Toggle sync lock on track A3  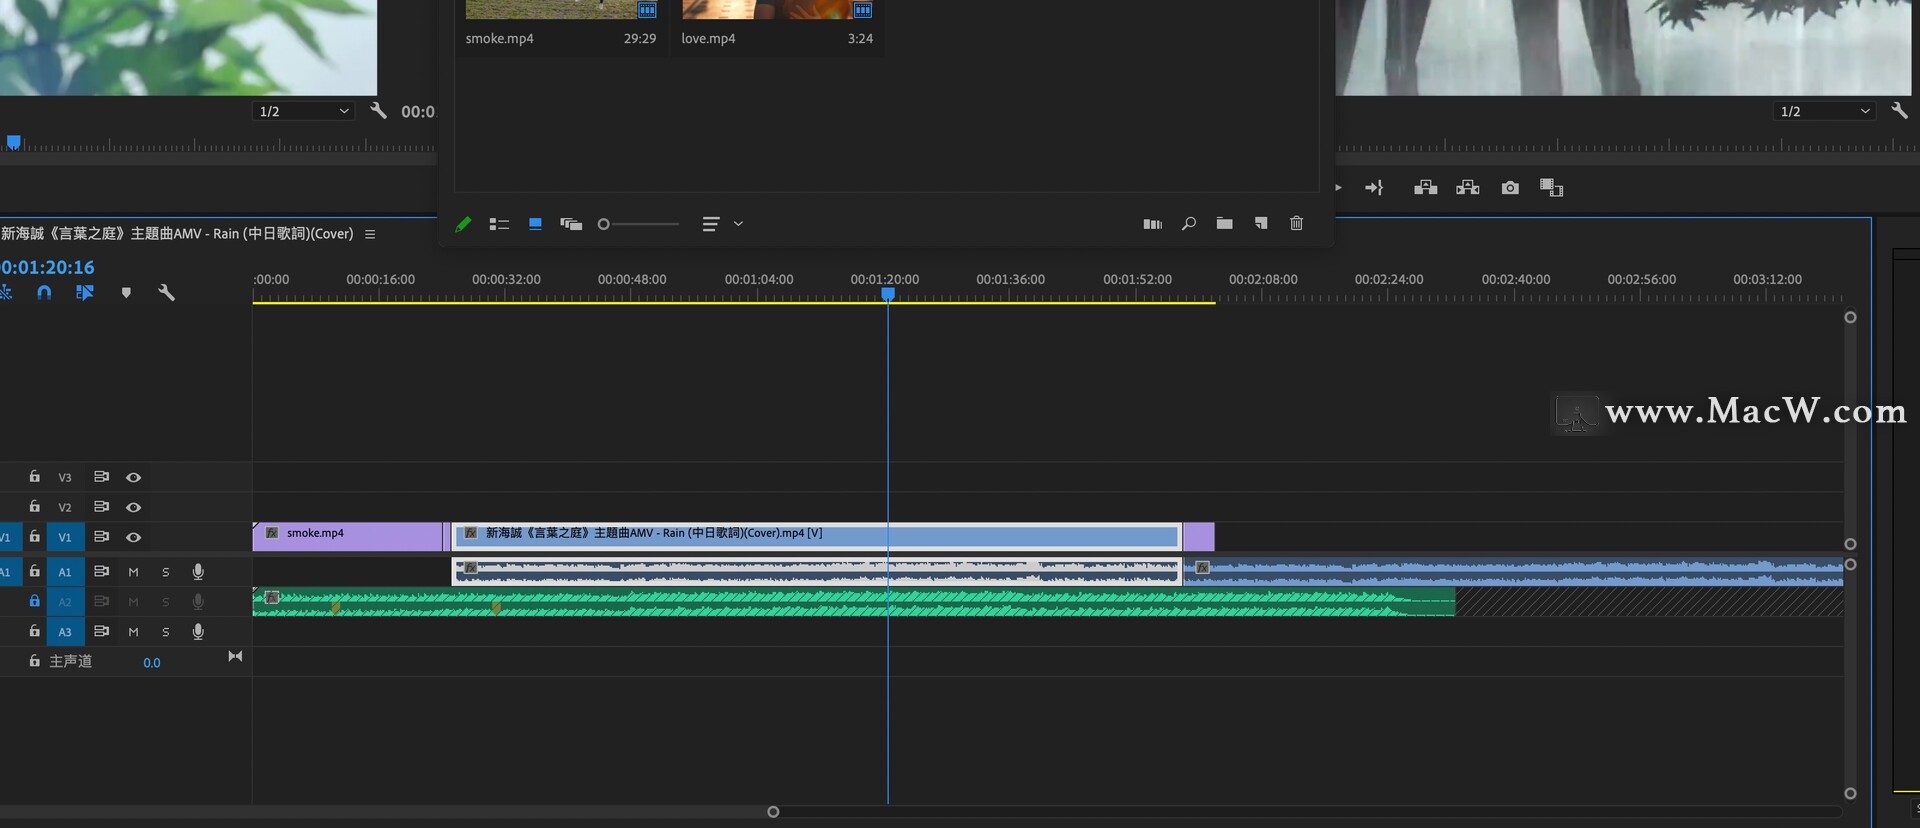(101, 631)
